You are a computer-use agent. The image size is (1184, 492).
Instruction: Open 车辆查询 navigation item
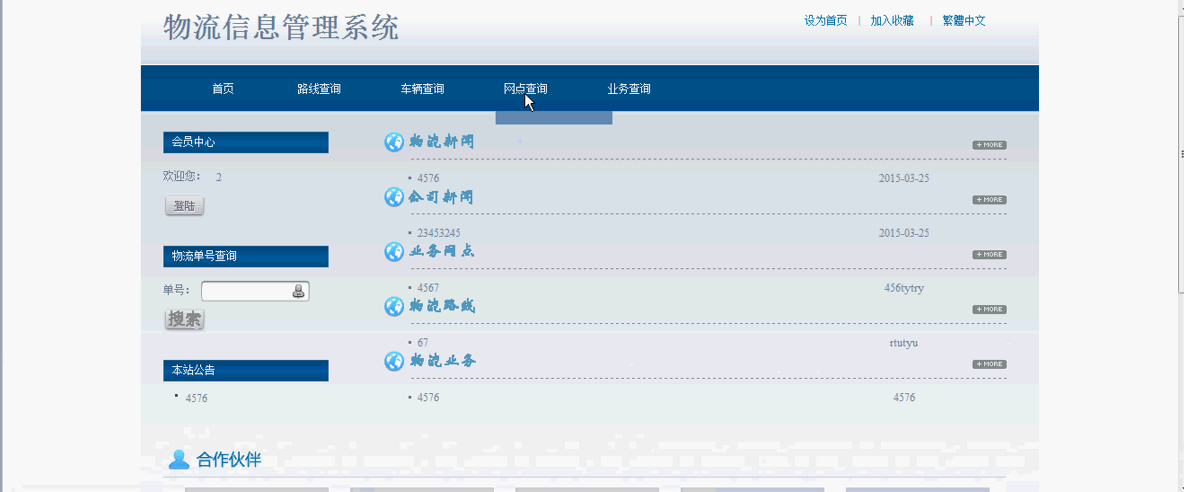422,89
